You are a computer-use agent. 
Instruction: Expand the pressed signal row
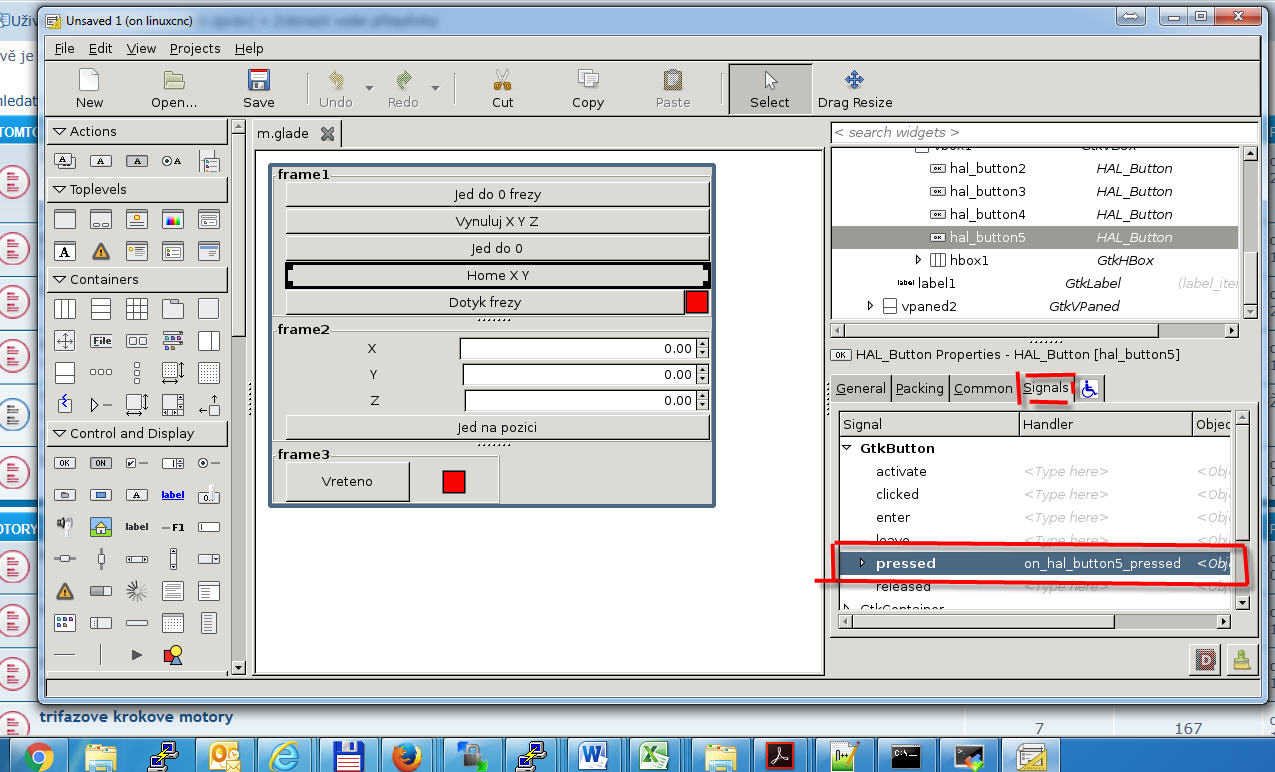[861, 563]
